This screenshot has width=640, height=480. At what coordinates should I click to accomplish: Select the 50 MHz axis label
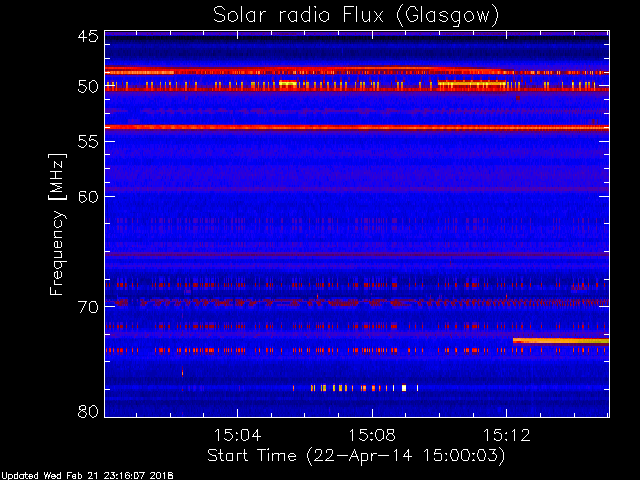click(x=88, y=87)
